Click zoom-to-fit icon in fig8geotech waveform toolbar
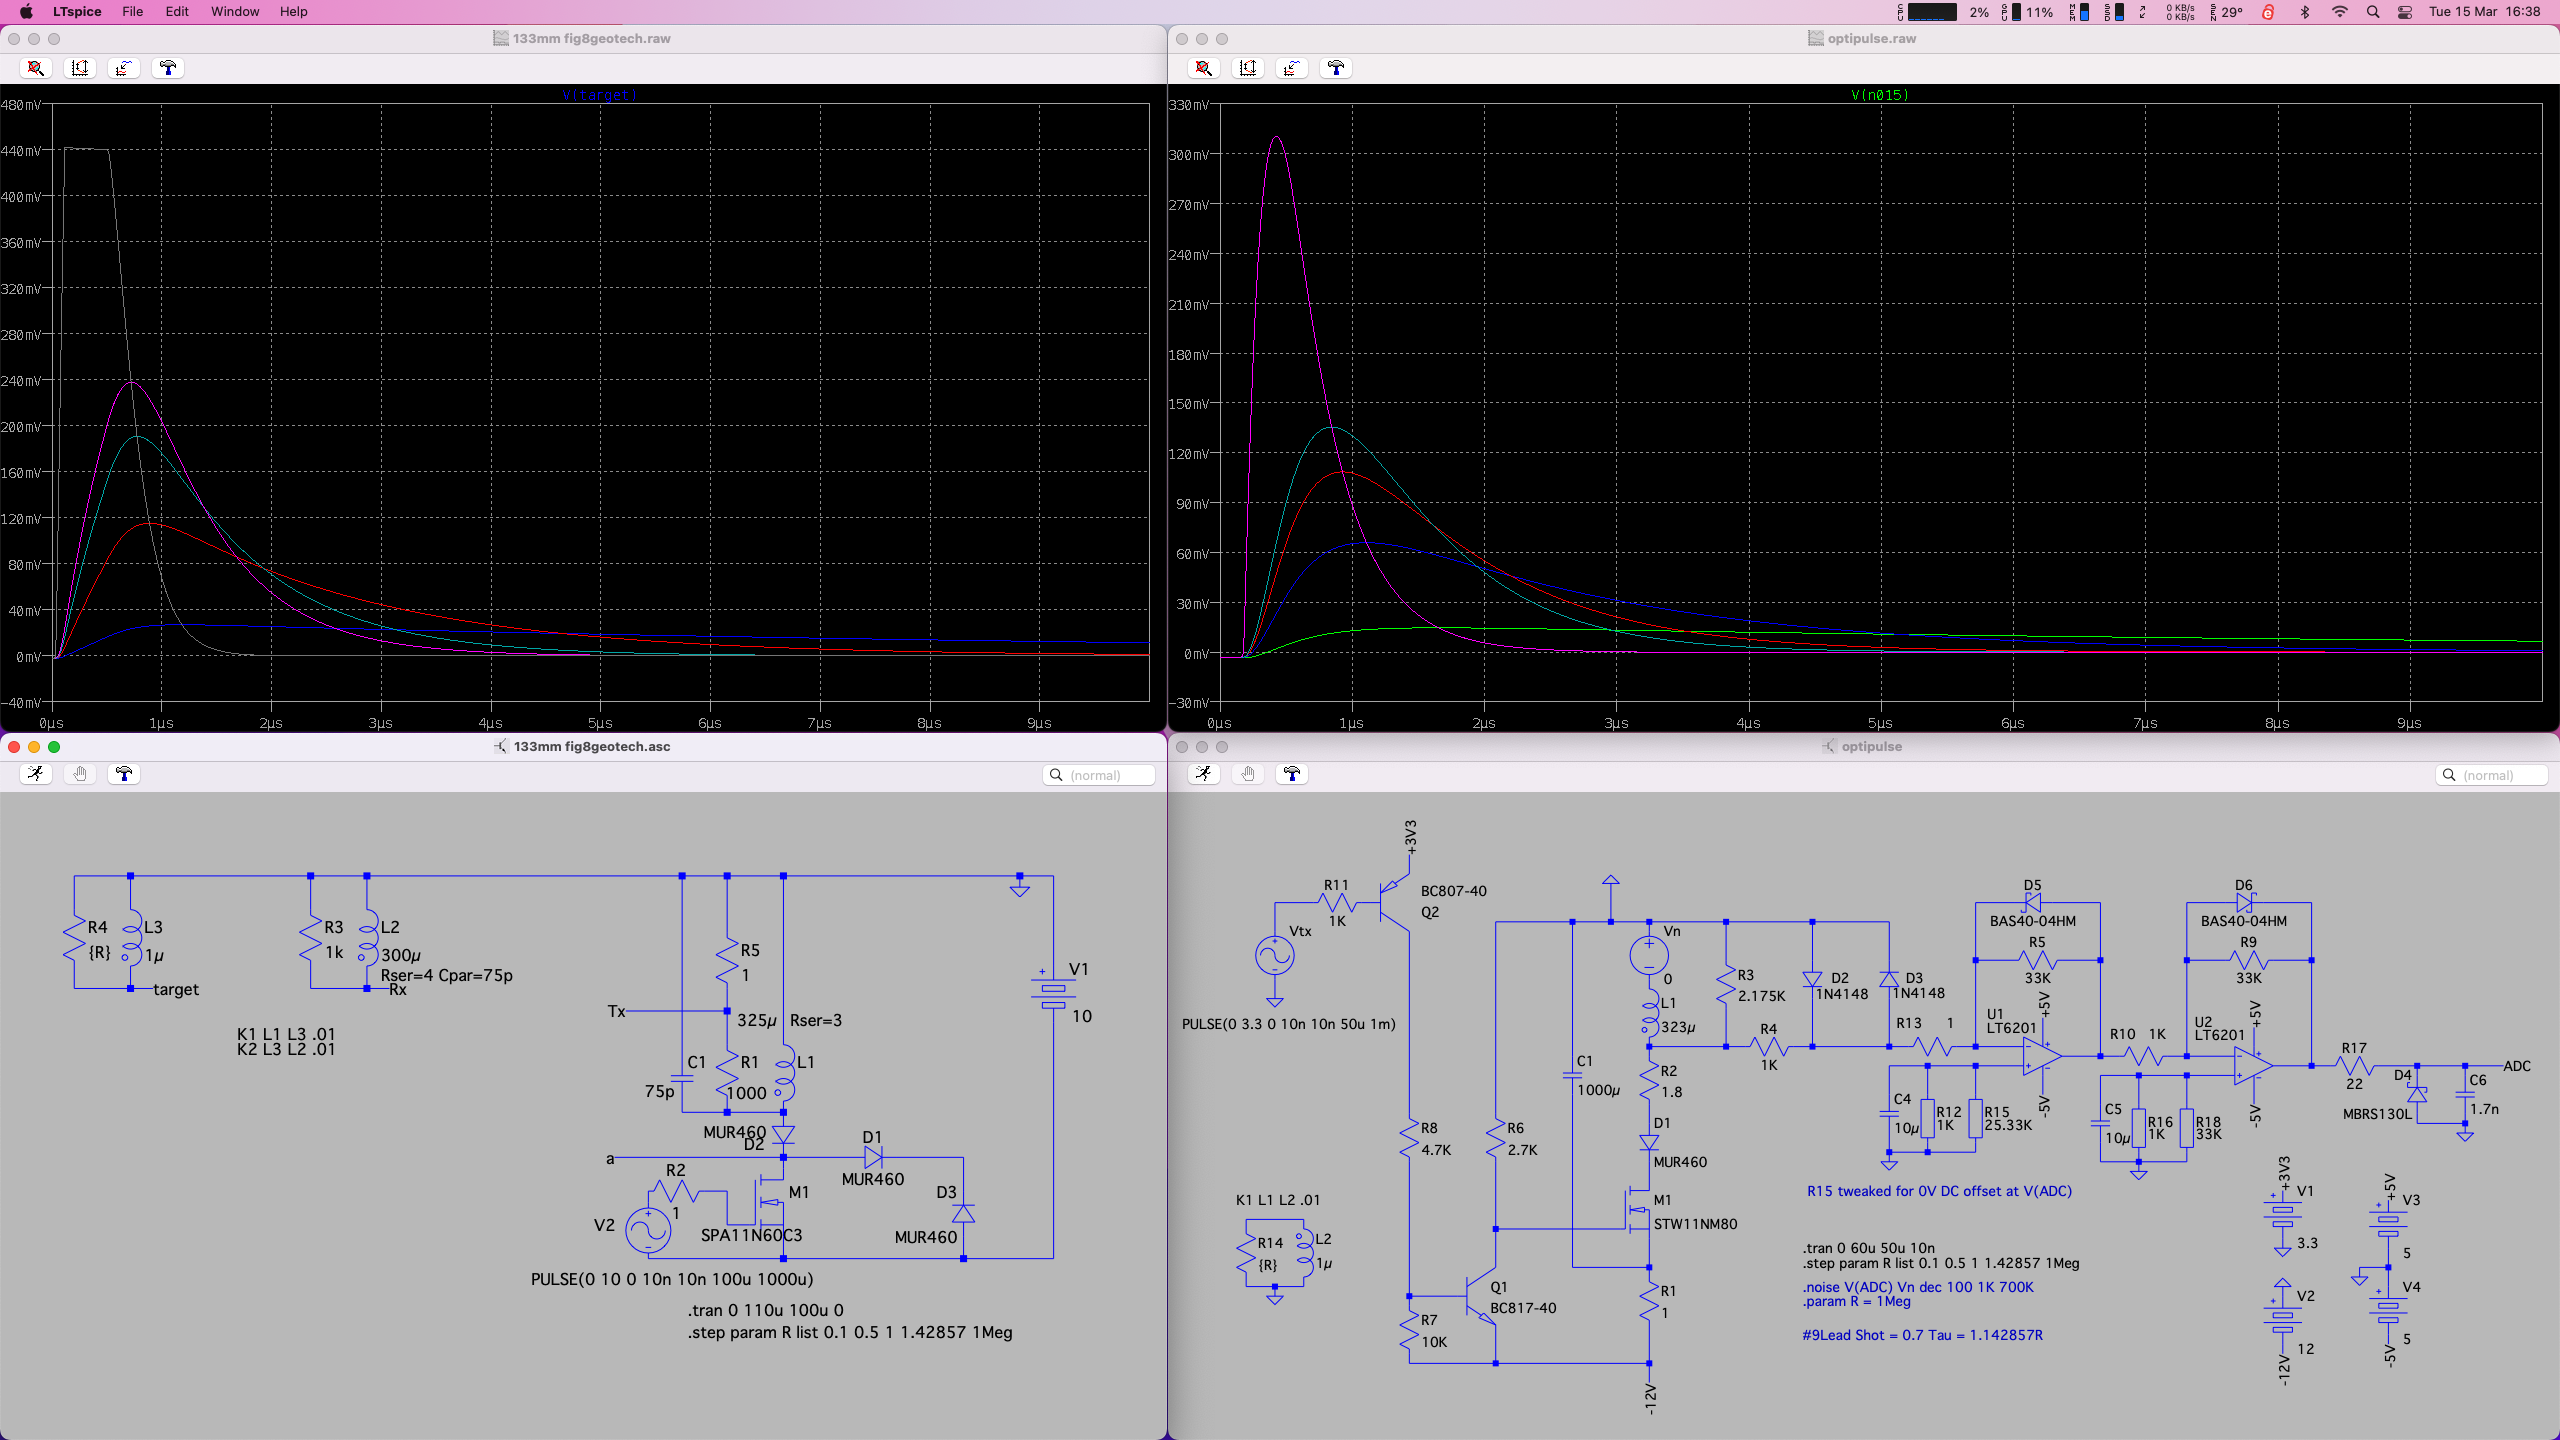The image size is (2560, 1440). (x=36, y=68)
